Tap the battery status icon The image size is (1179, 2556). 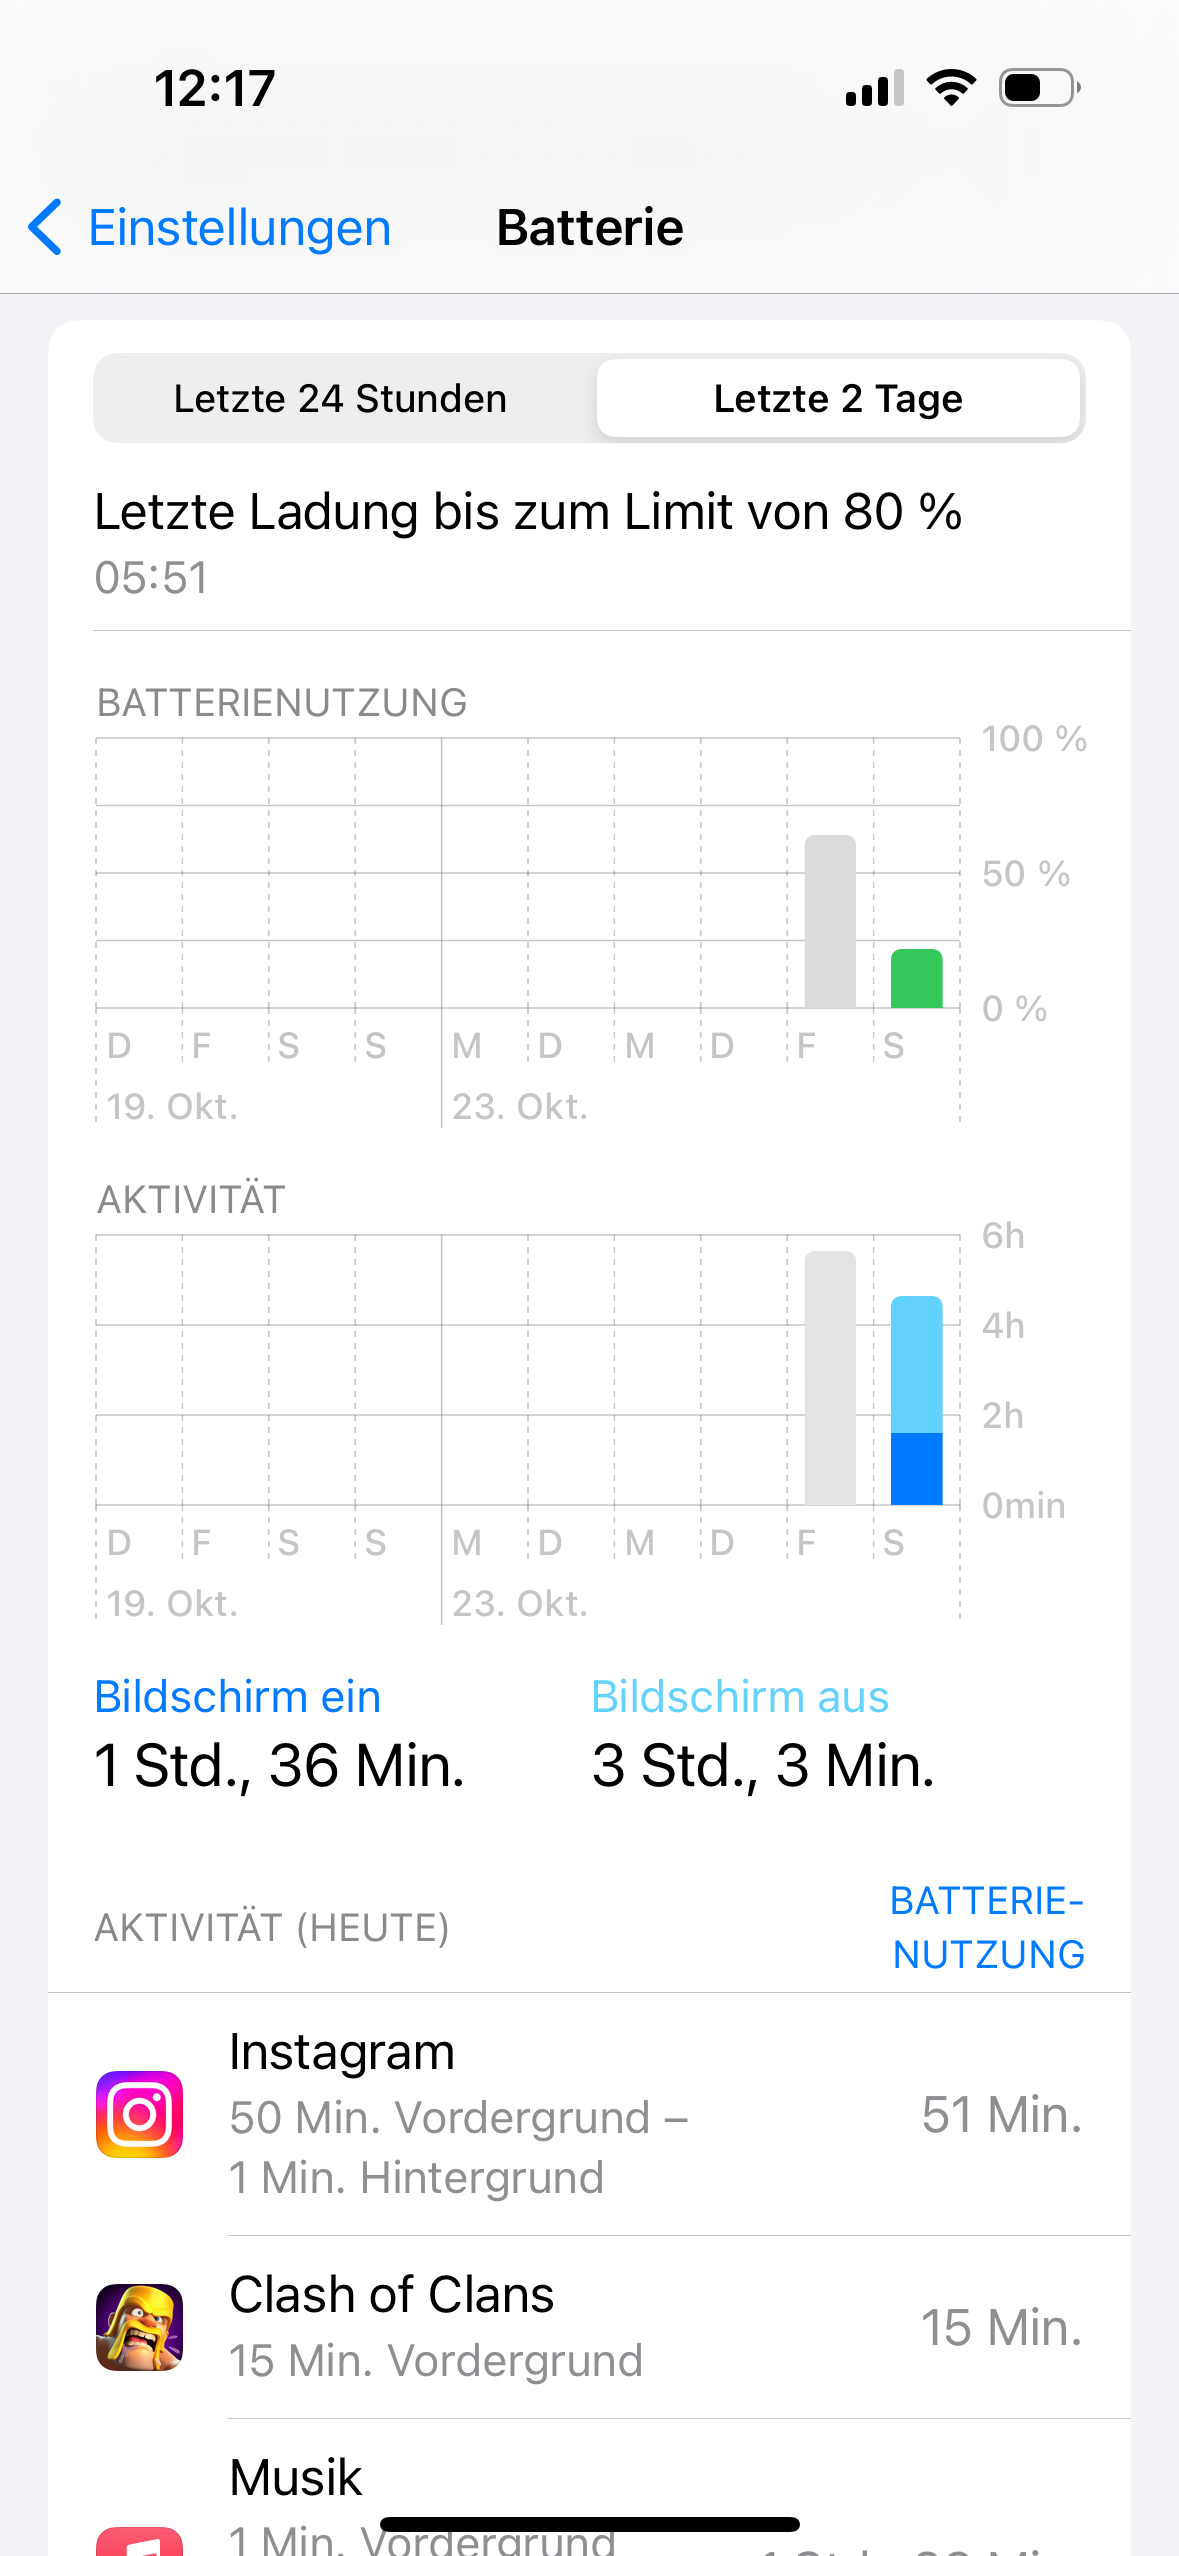1039,88
